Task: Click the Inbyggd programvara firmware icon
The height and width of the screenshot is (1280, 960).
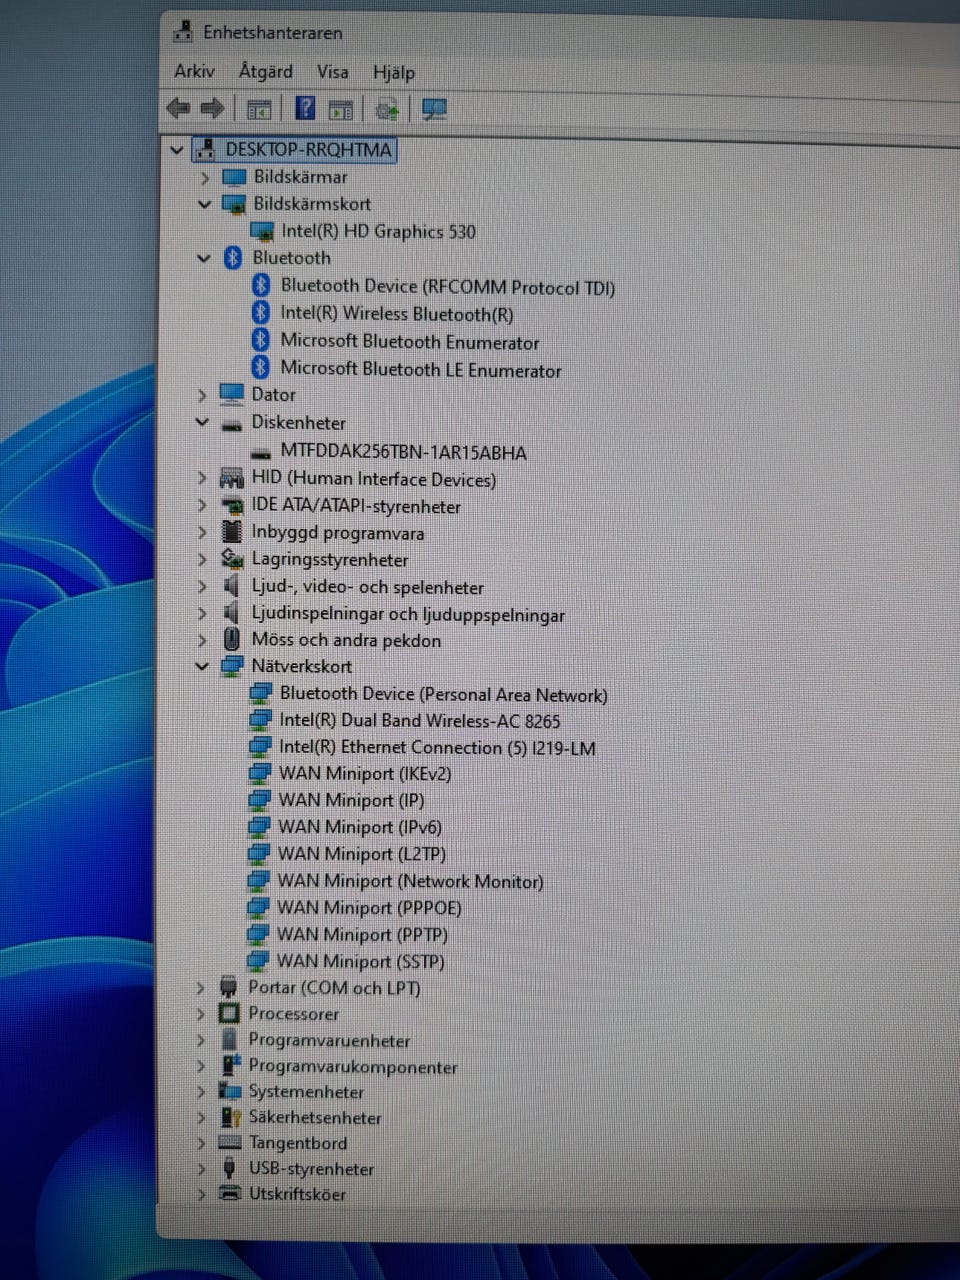Action: click(232, 532)
